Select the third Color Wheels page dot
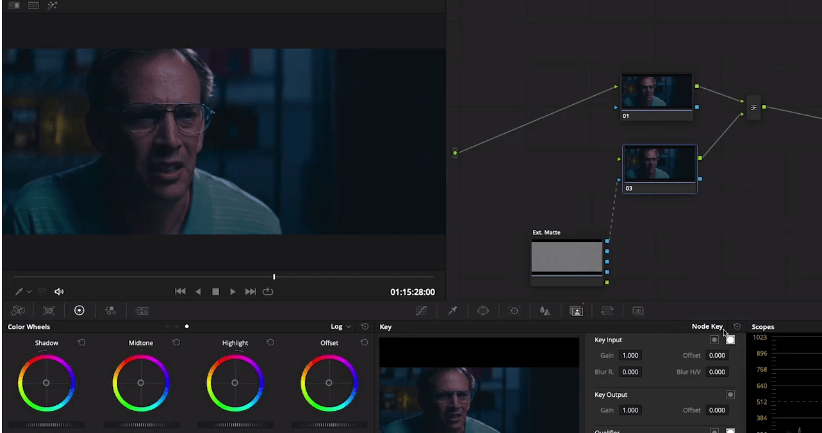822x433 pixels. coord(187,327)
